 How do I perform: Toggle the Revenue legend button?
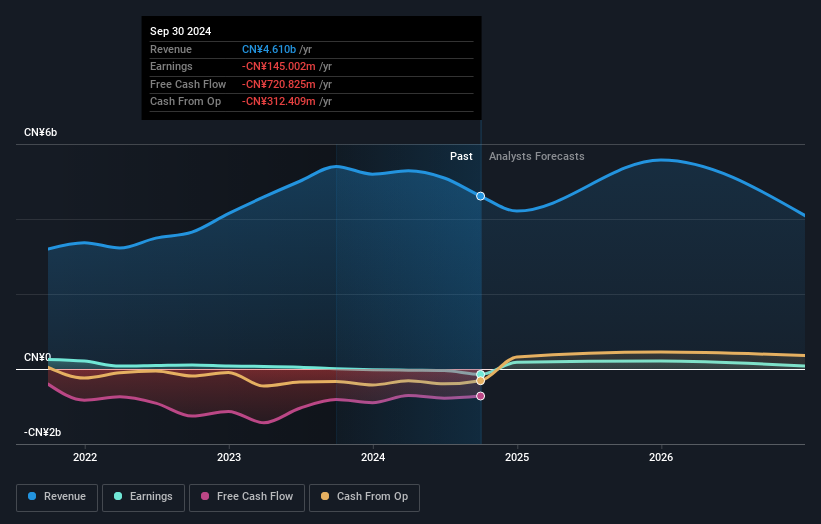click(57, 497)
